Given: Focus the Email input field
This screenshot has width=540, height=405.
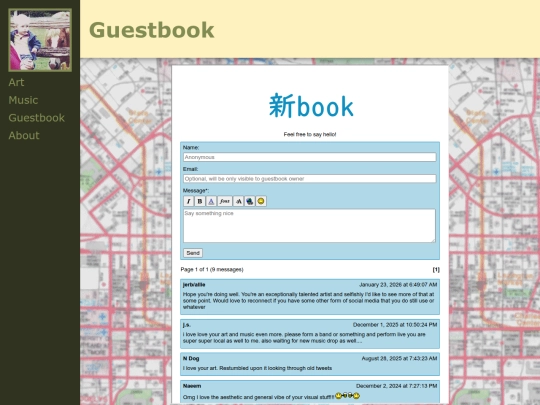Looking at the screenshot, I should tap(310, 179).
